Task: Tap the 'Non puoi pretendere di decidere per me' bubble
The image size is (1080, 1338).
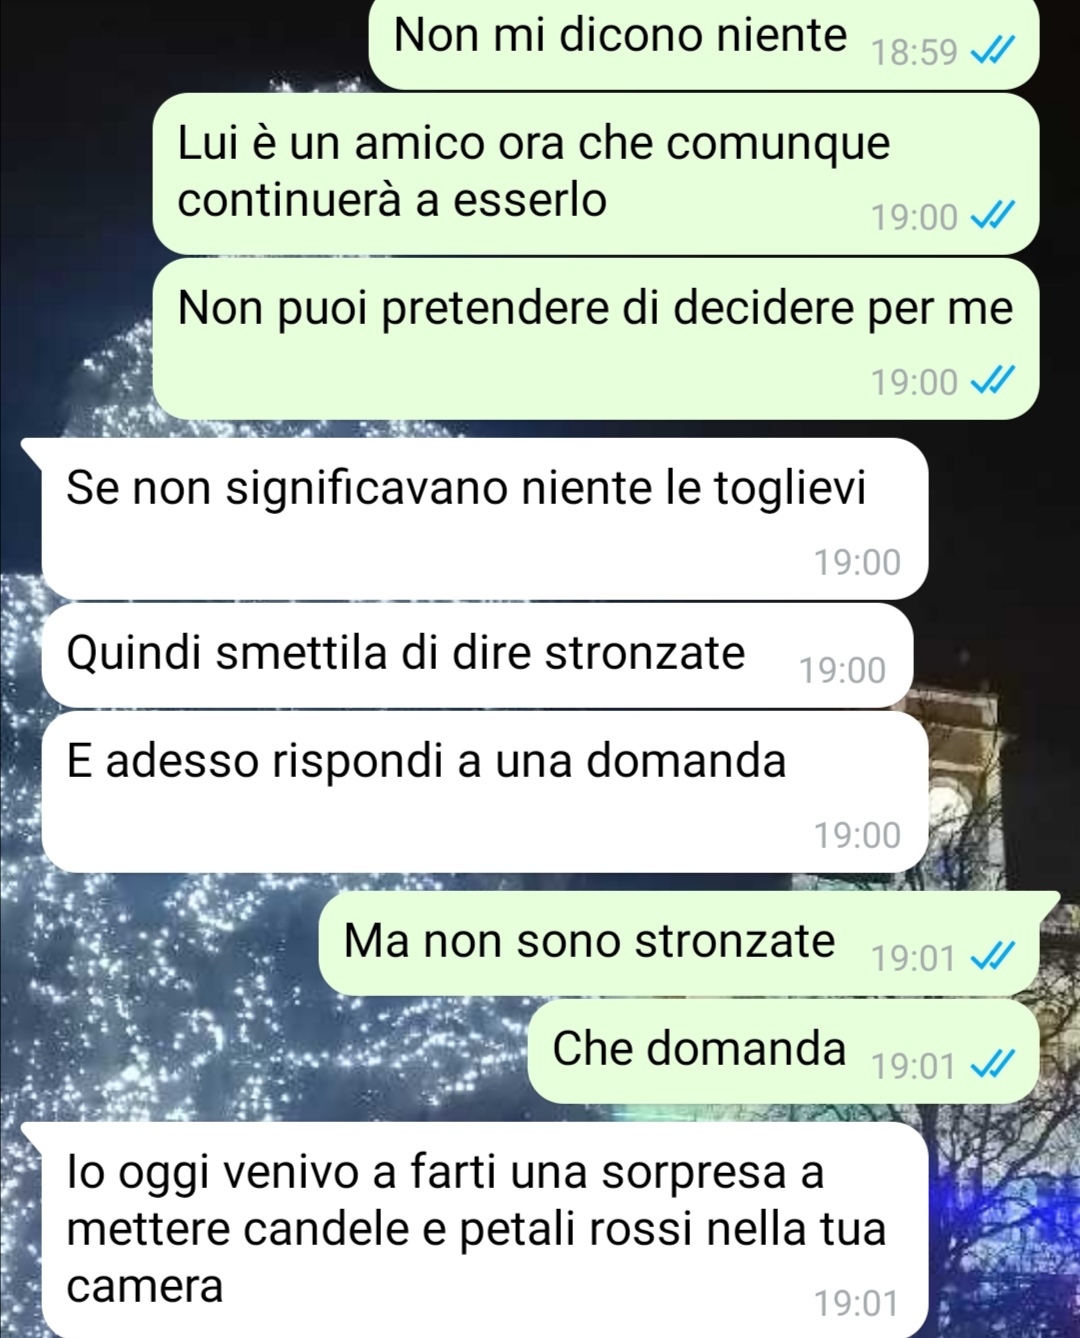Action: click(596, 339)
